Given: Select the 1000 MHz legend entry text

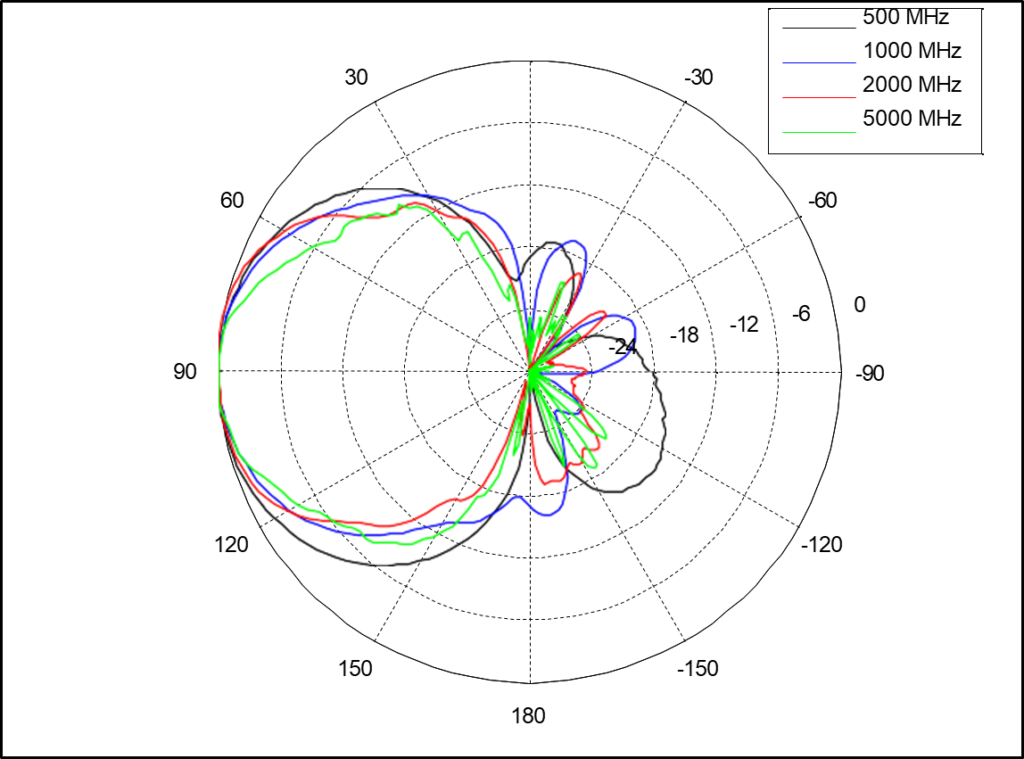Looking at the screenshot, I should 911,51.
